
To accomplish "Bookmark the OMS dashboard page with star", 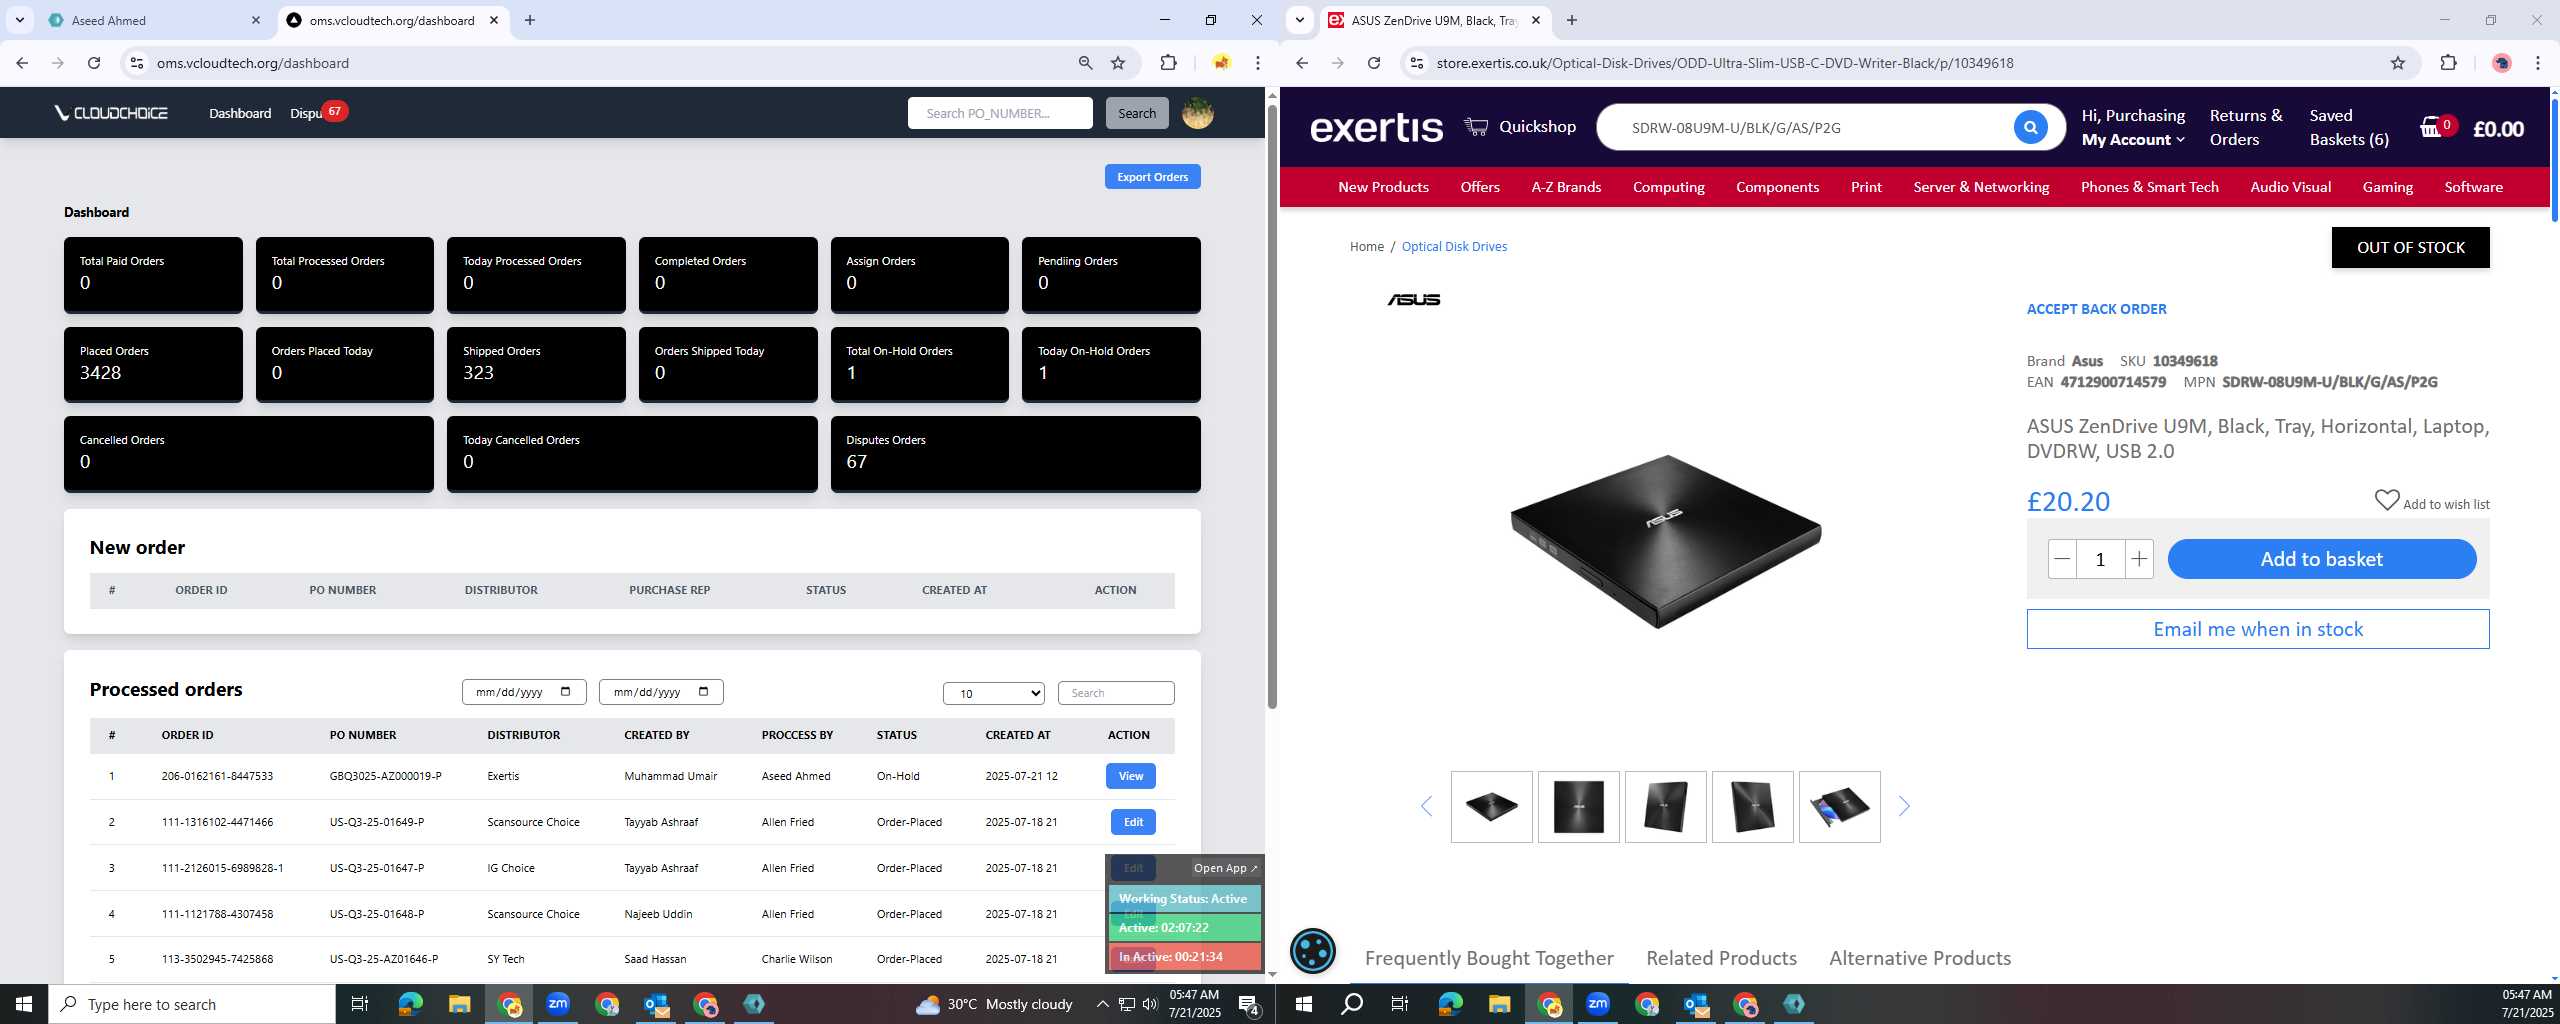I will [1118, 63].
